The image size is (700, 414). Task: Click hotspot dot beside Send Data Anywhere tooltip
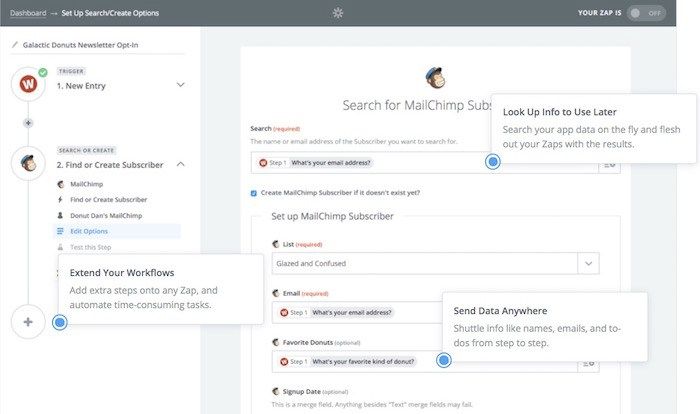click(x=444, y=360)
